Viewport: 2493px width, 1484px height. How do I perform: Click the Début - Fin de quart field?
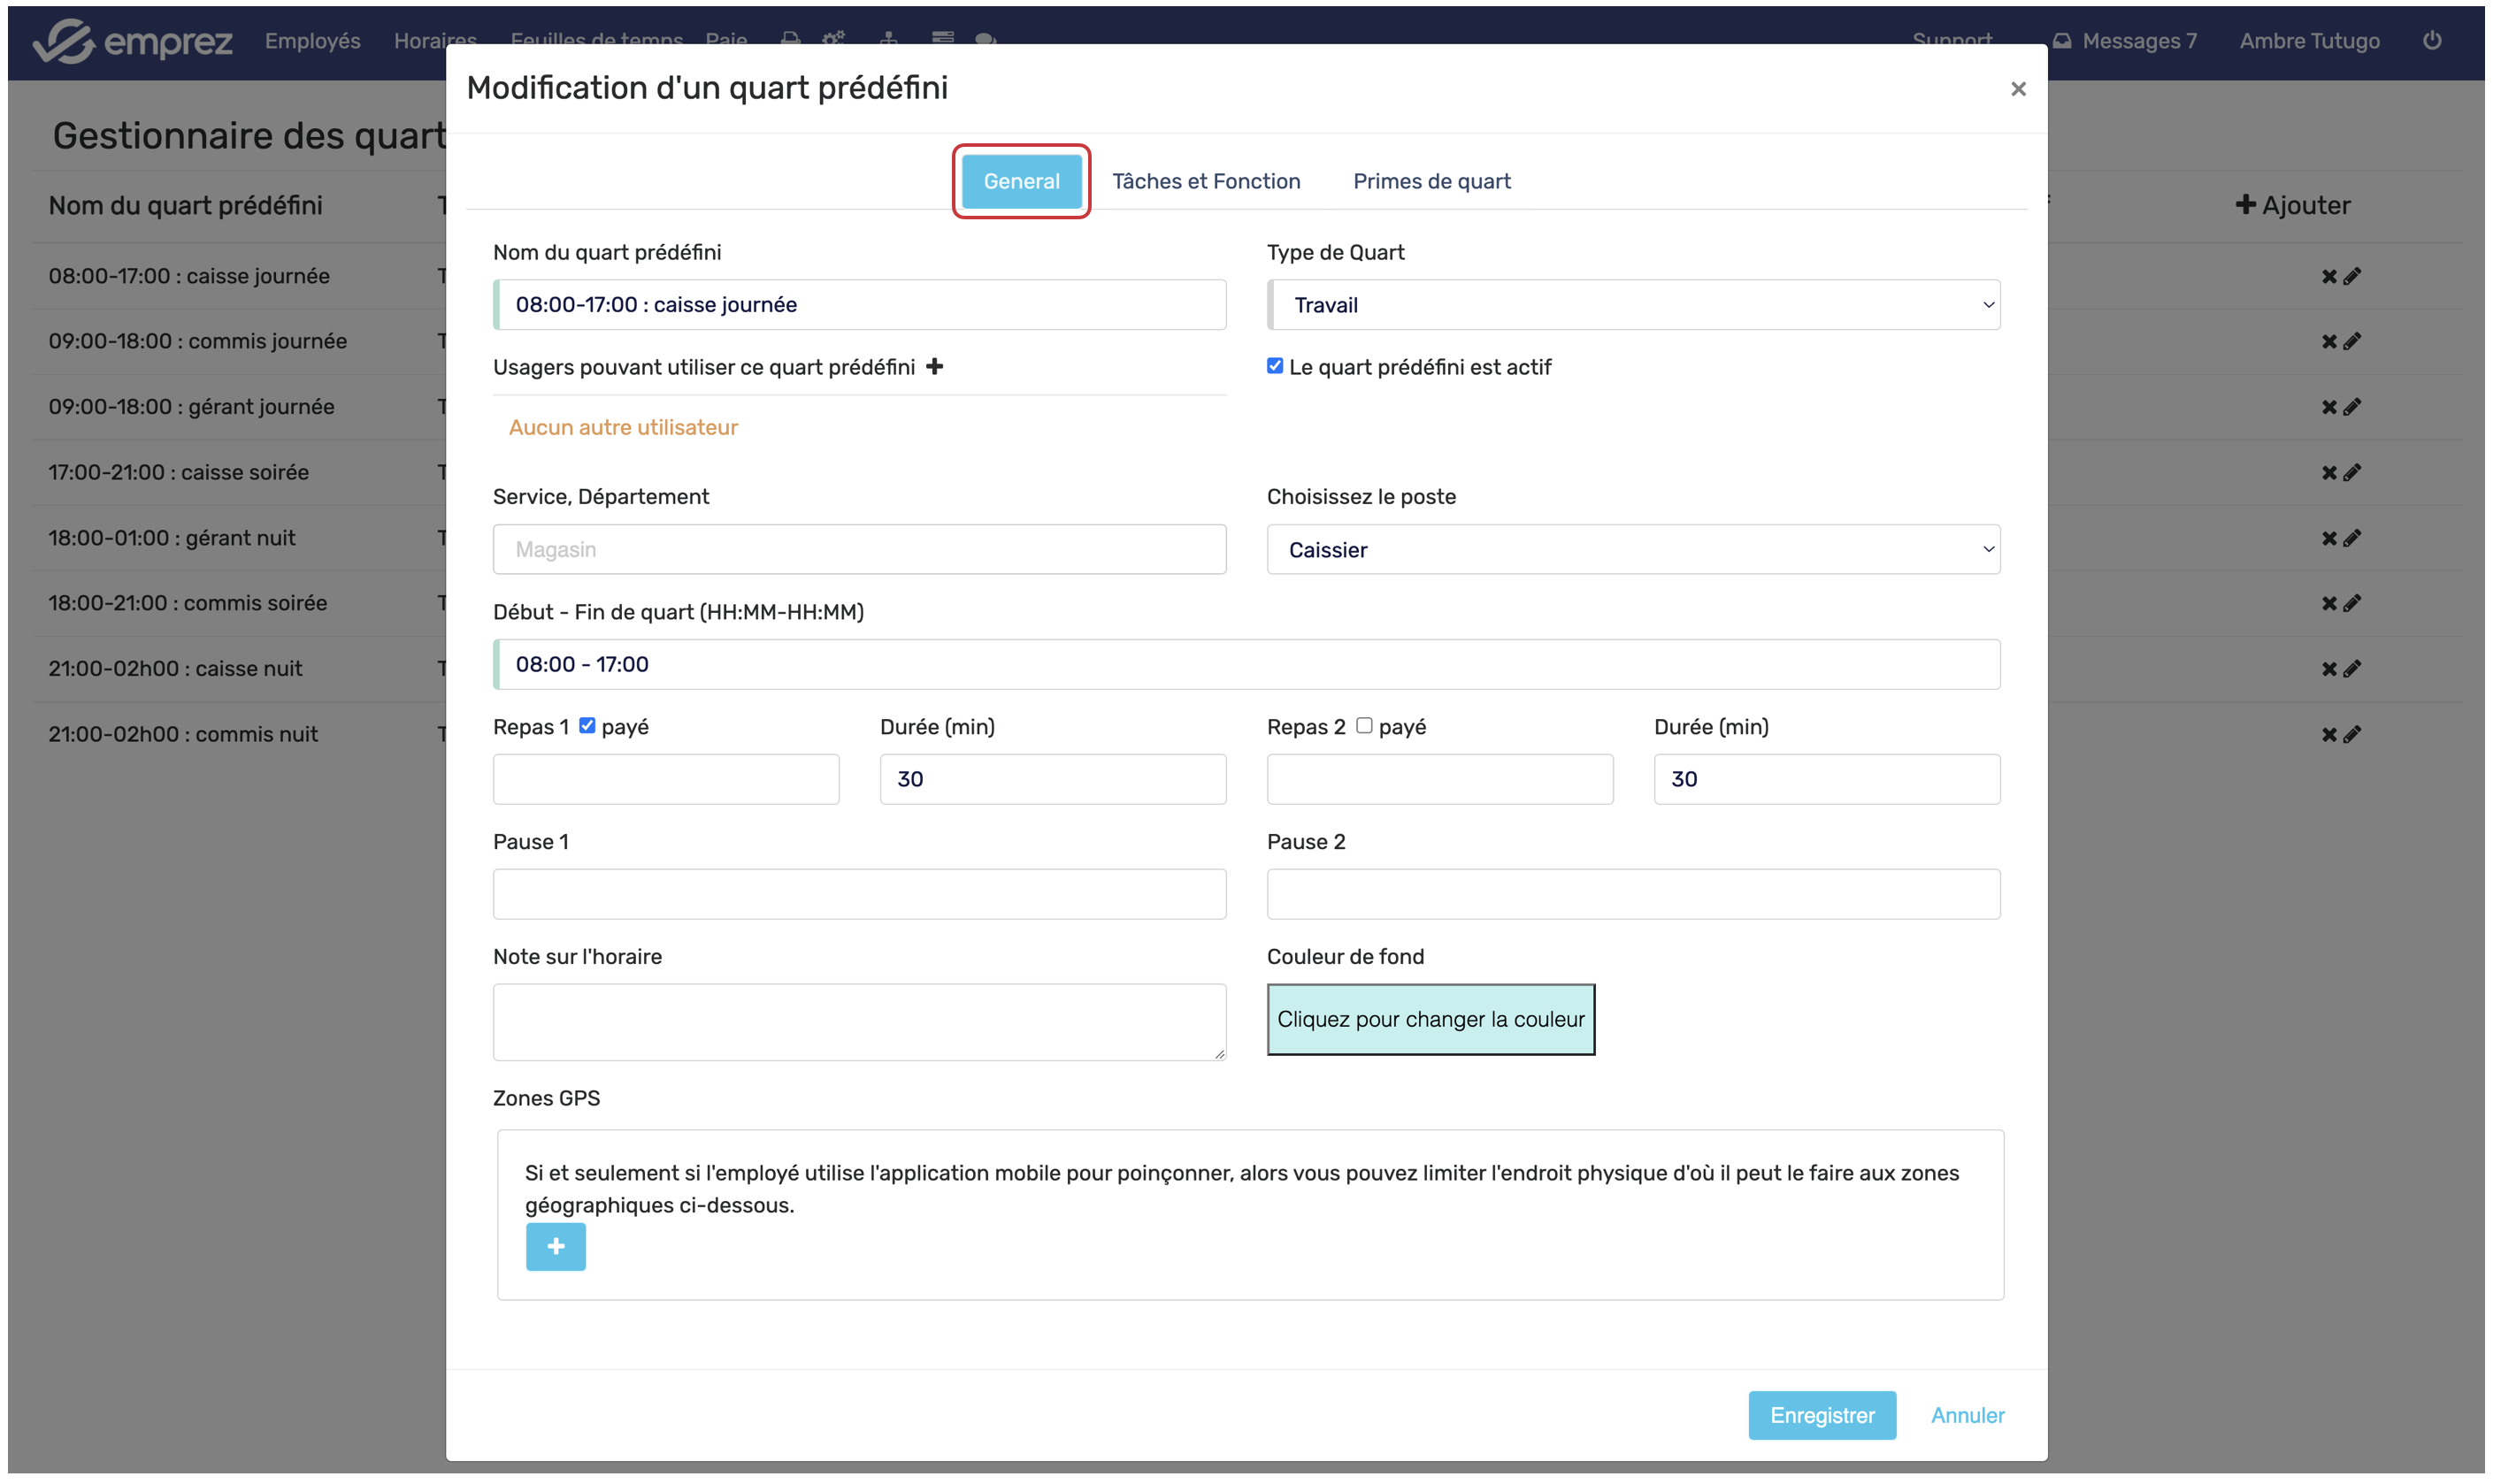pos(1246,664)
